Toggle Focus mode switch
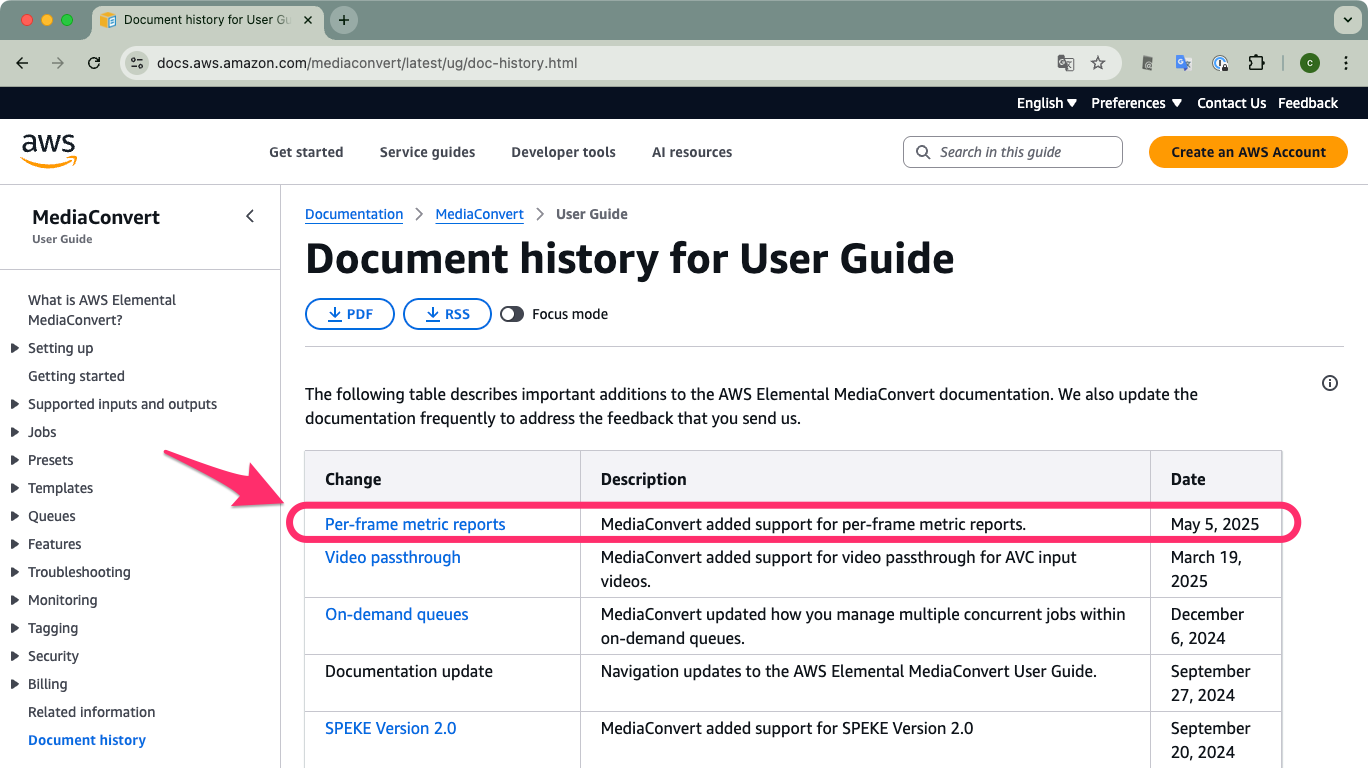1368x768 pixels. click(512, 314)
